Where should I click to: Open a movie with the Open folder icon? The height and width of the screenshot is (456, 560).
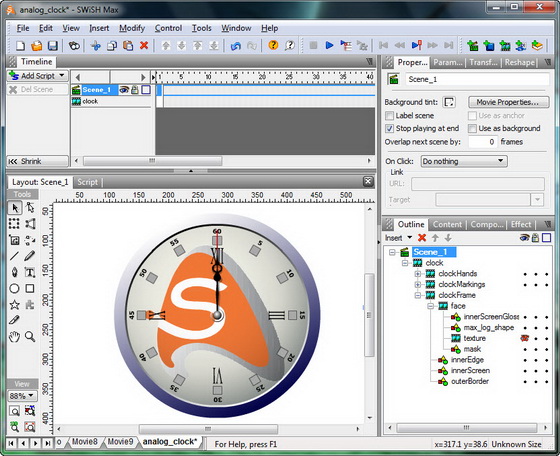point(36,46)
